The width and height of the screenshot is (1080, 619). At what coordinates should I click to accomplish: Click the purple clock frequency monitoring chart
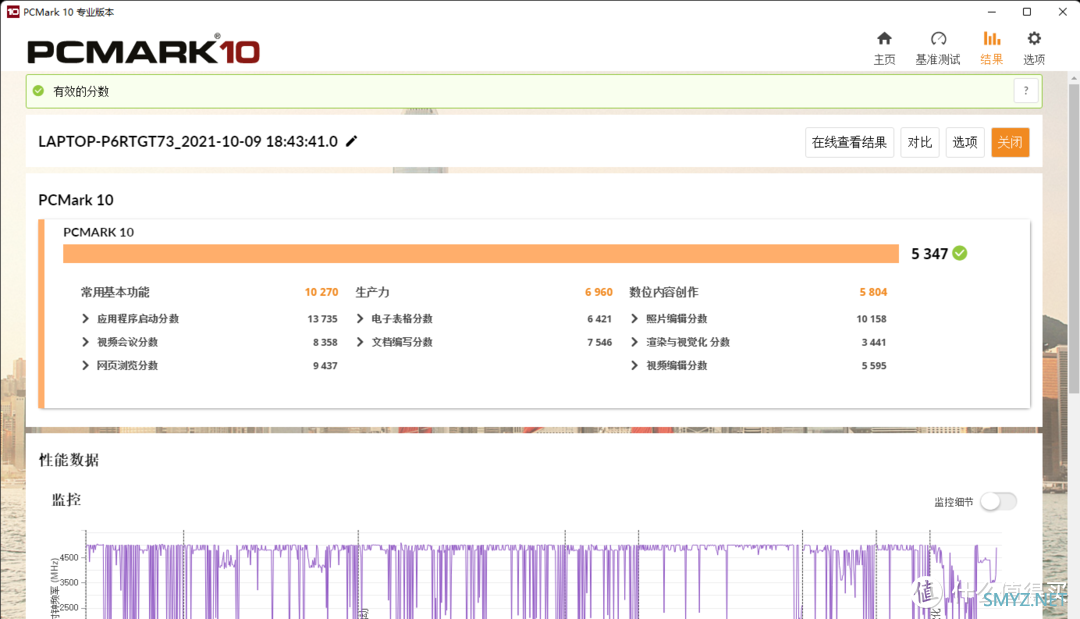542,575
